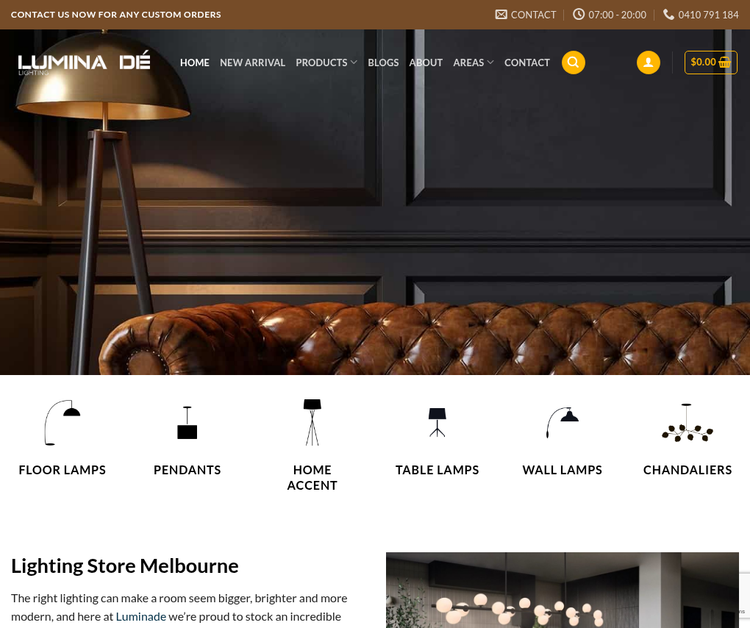Follow the Luminade text link
The height and width of the screenshot is (628, 750).
(x=141, y=617)
